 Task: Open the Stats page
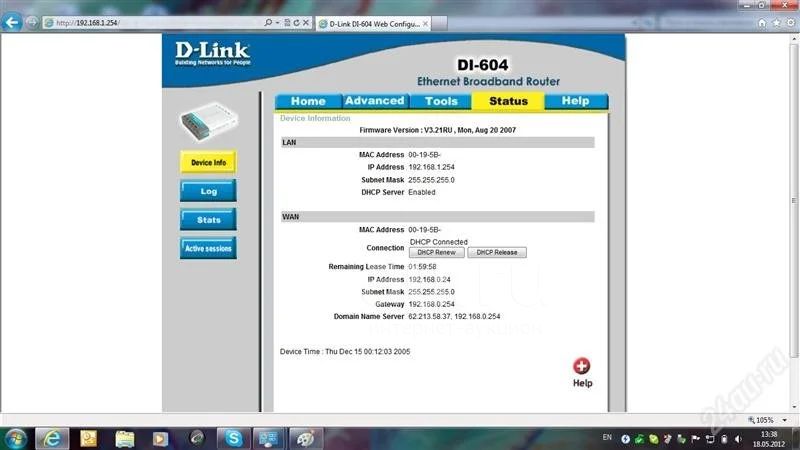coord(208,220)
